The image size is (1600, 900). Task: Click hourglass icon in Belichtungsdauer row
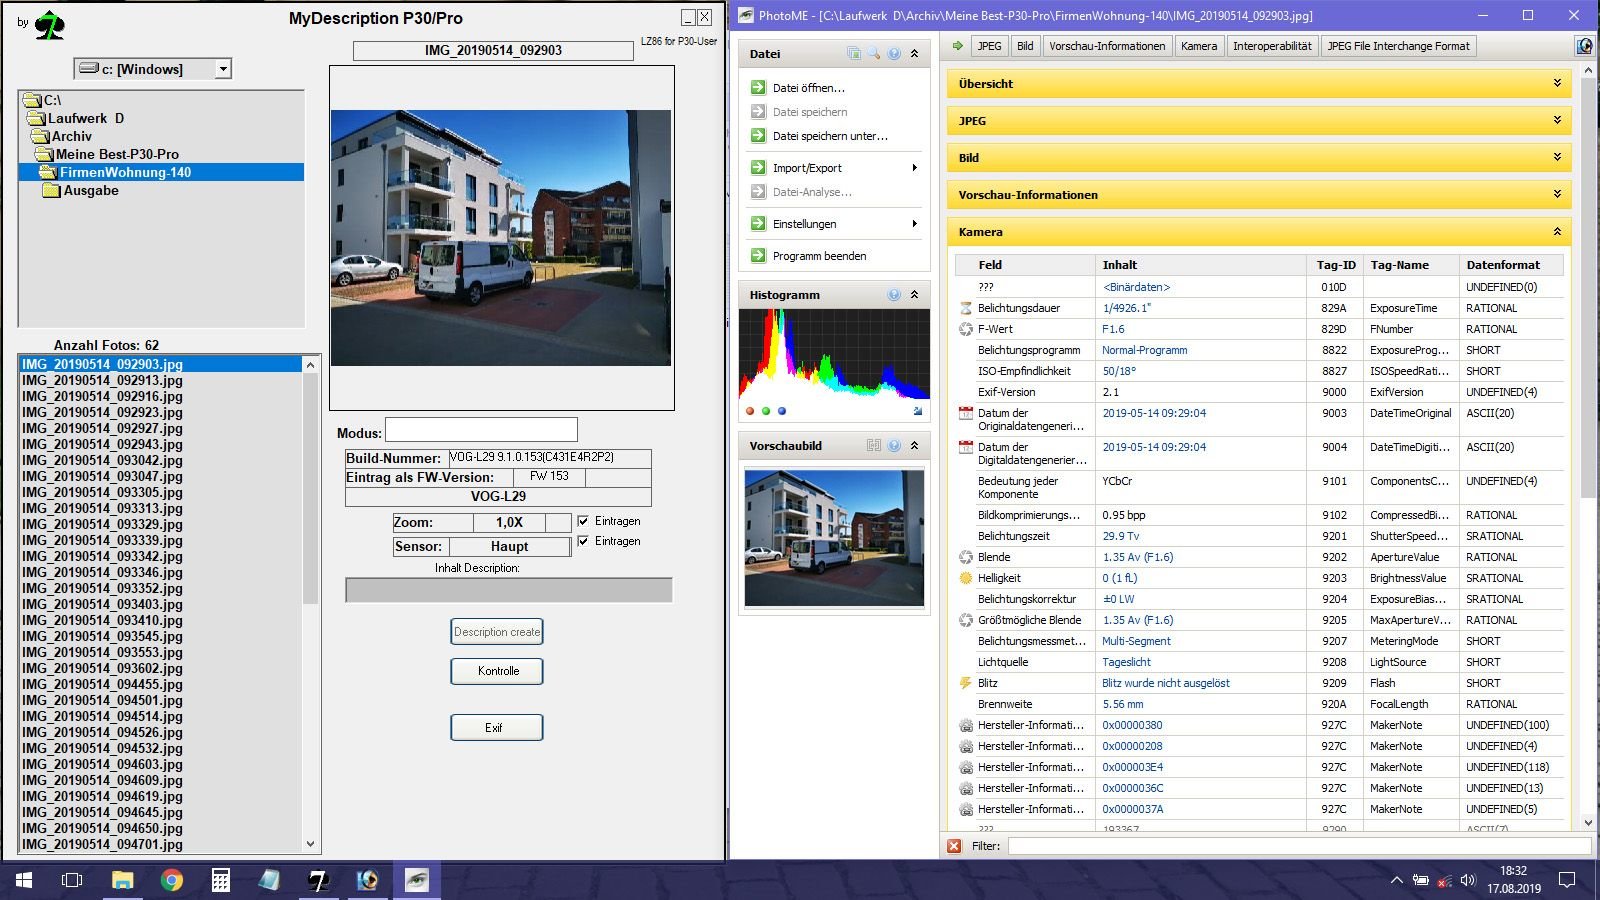tap(966, 308)
